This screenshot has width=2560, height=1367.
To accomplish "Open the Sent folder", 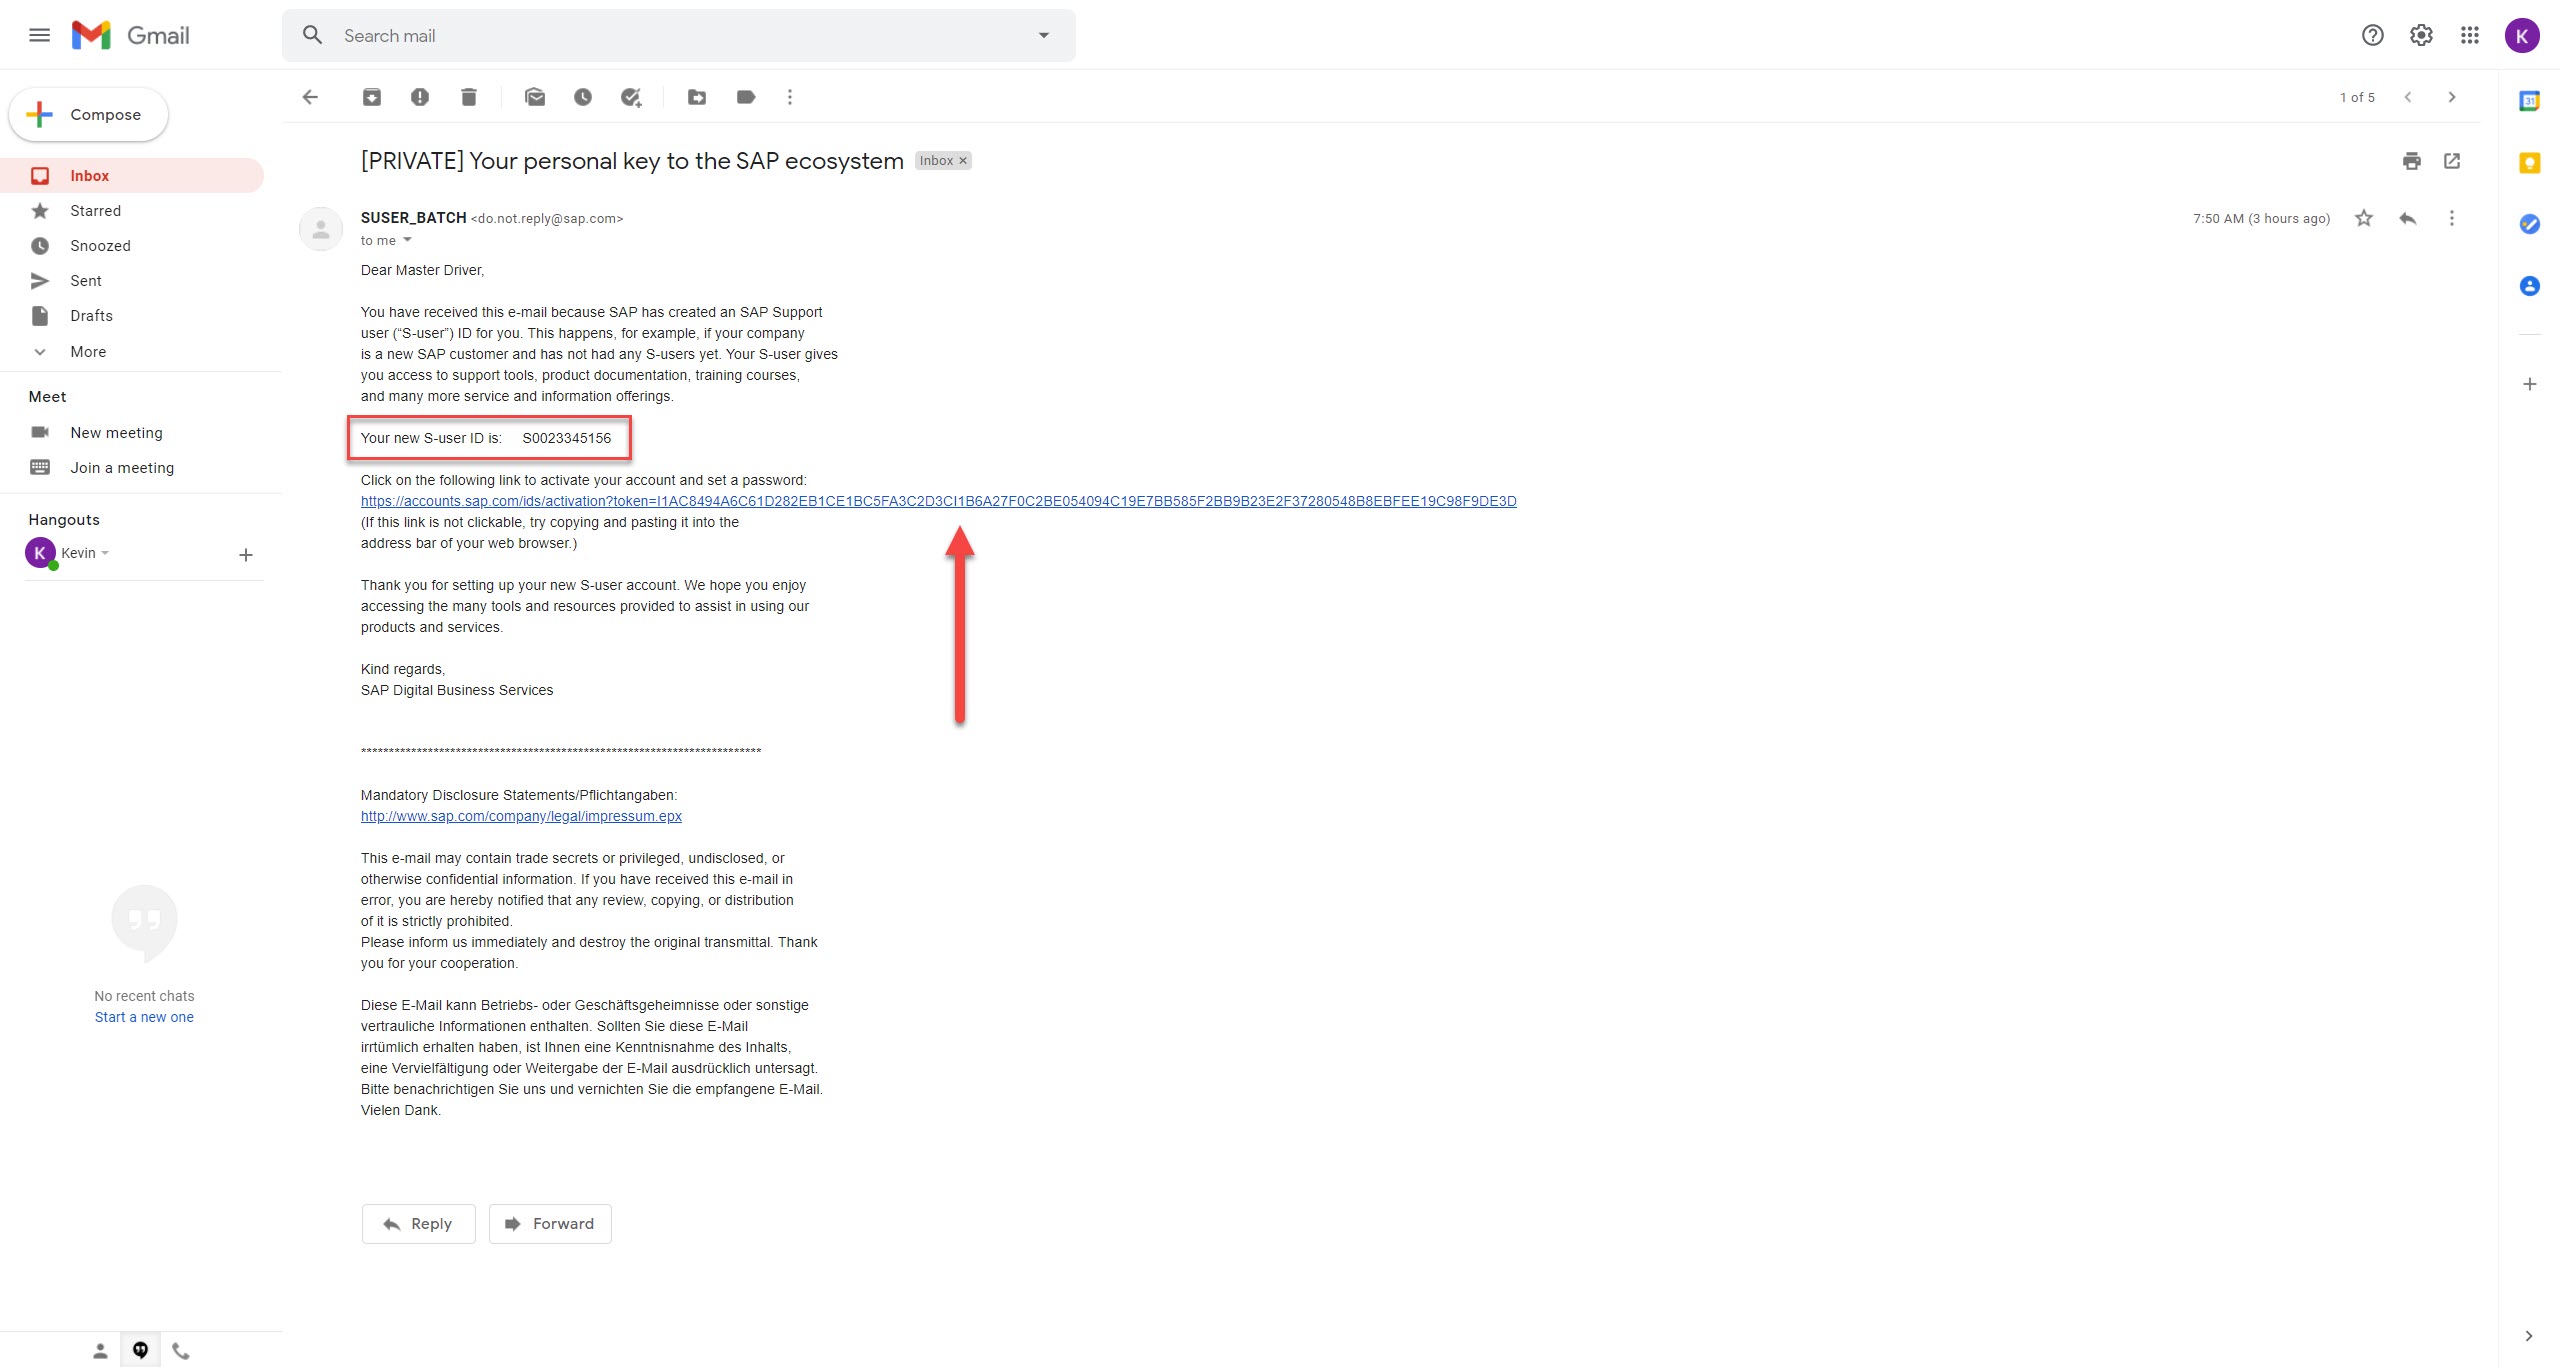I will click(x=132, y=281).
